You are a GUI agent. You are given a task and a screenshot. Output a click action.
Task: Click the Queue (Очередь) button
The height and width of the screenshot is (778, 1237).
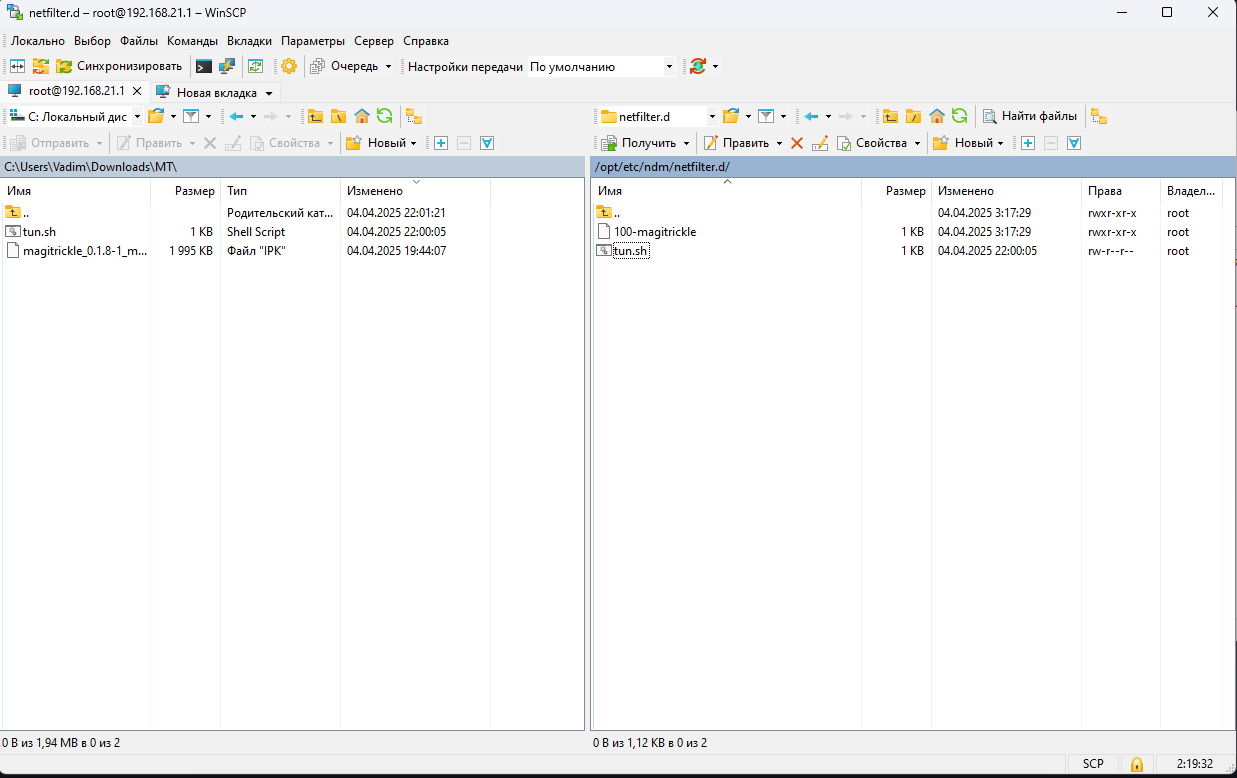point(350,66)
